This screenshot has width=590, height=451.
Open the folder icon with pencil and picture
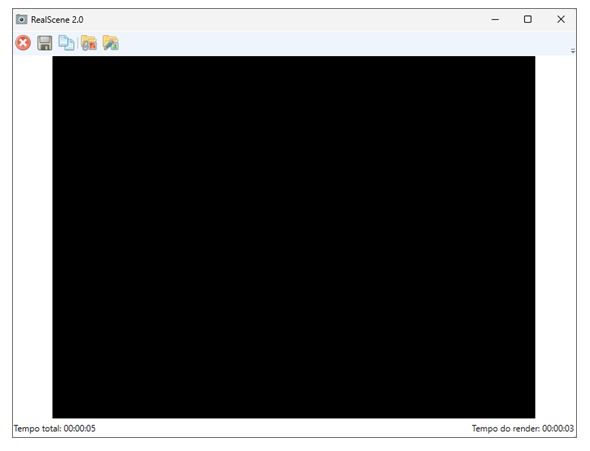[111, 43]
